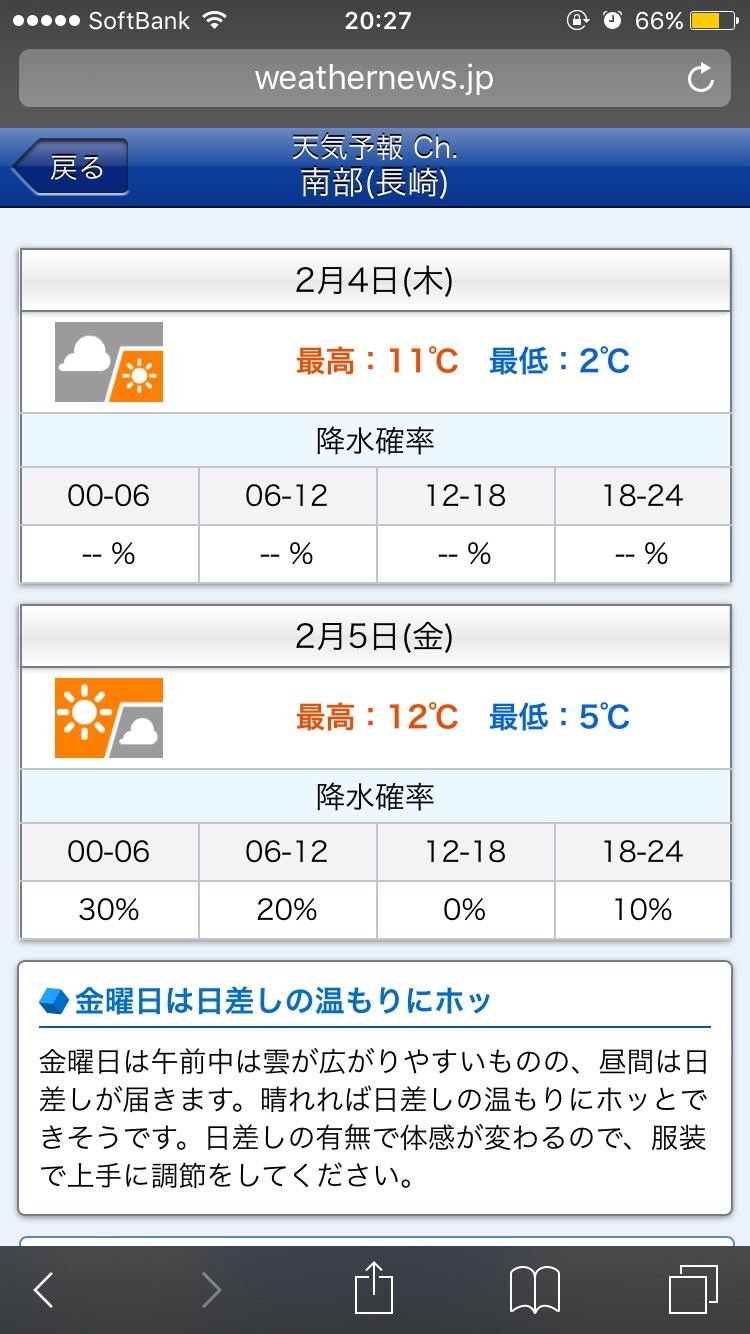This screenshot has height=1334, width=750.
Task: Go back with Safari back arrow
Action: click(x=44, y=1290)
